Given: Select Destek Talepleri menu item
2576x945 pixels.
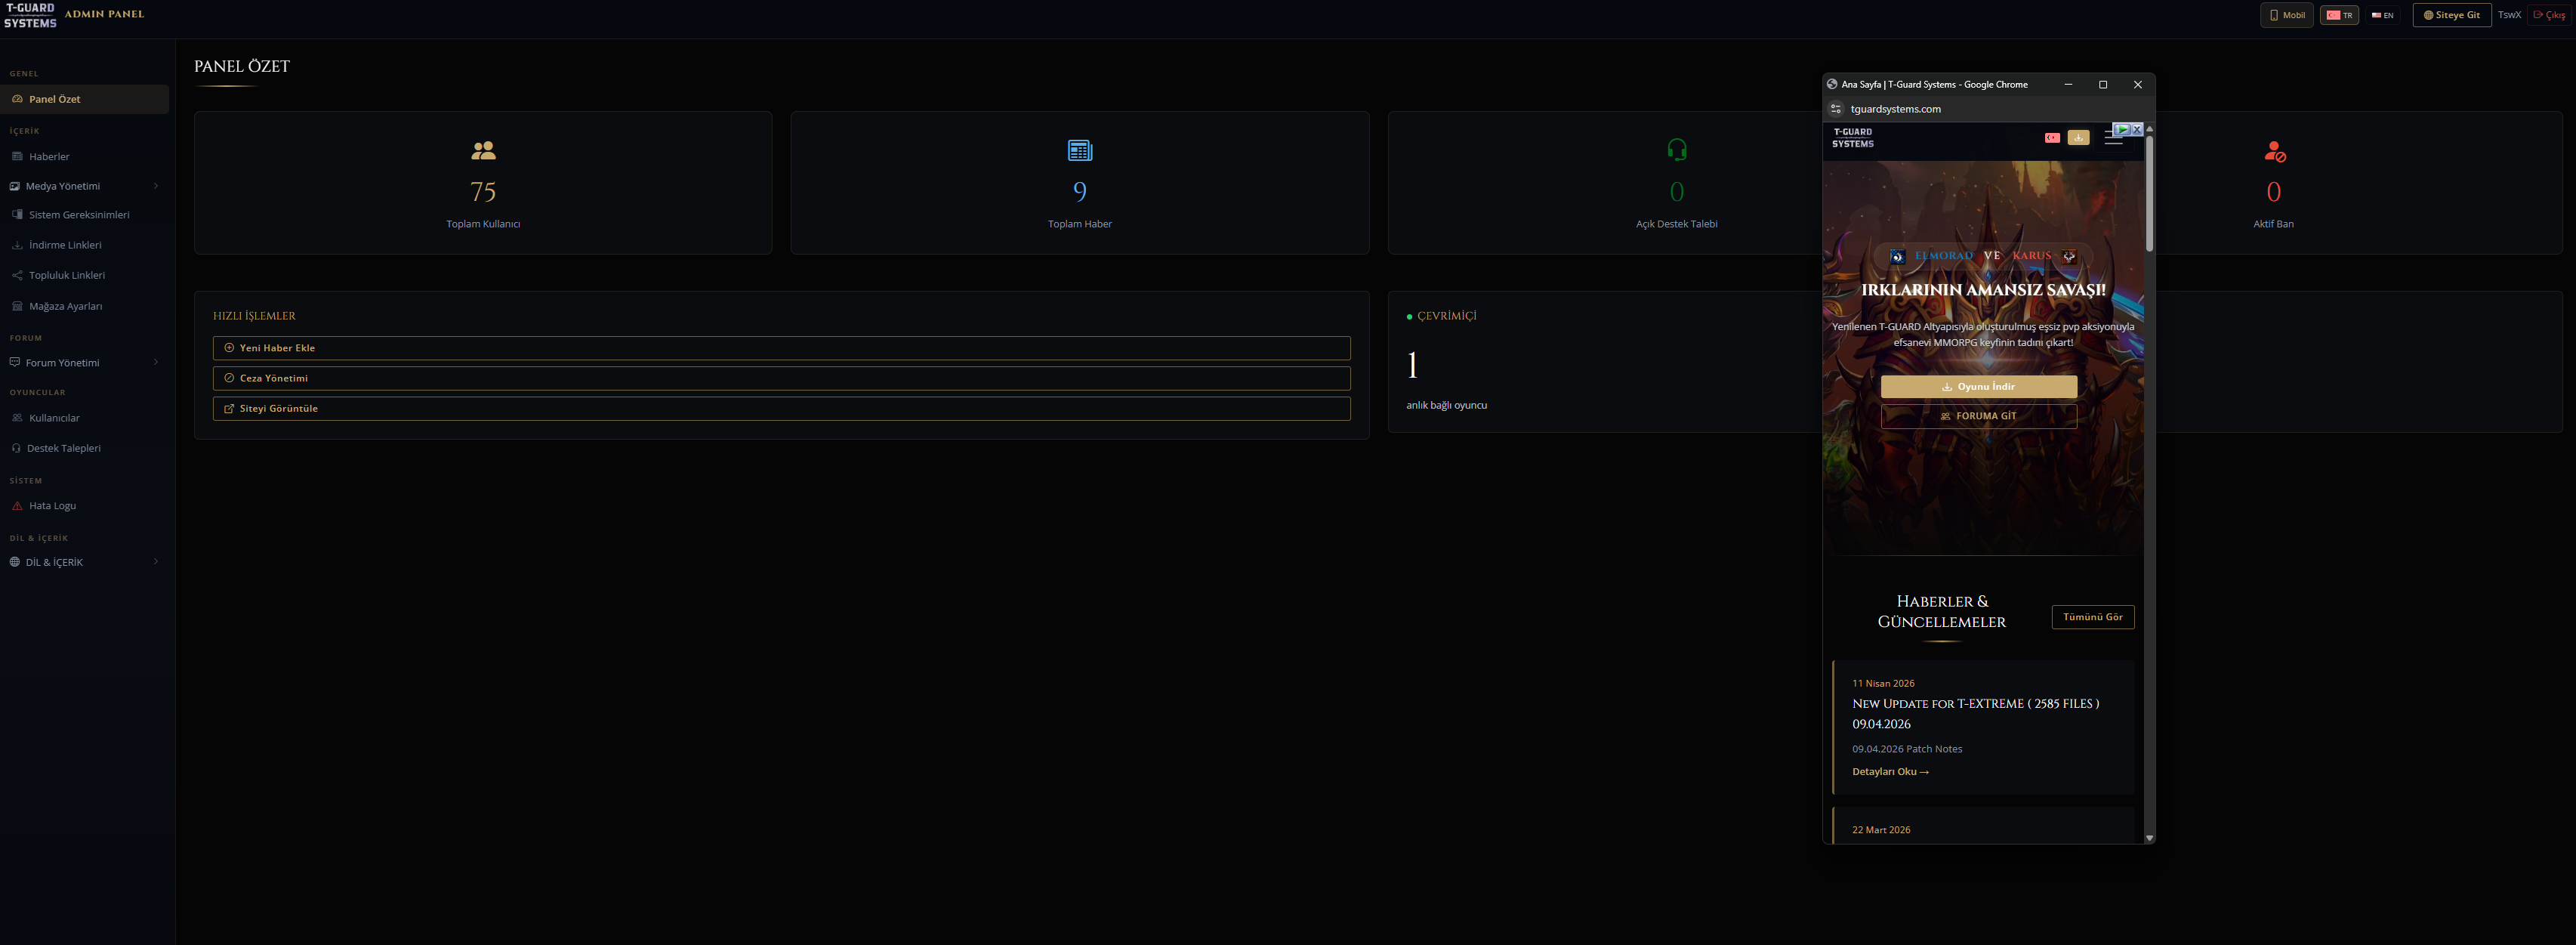Looking at the screenshot, I should coord(84,448).
